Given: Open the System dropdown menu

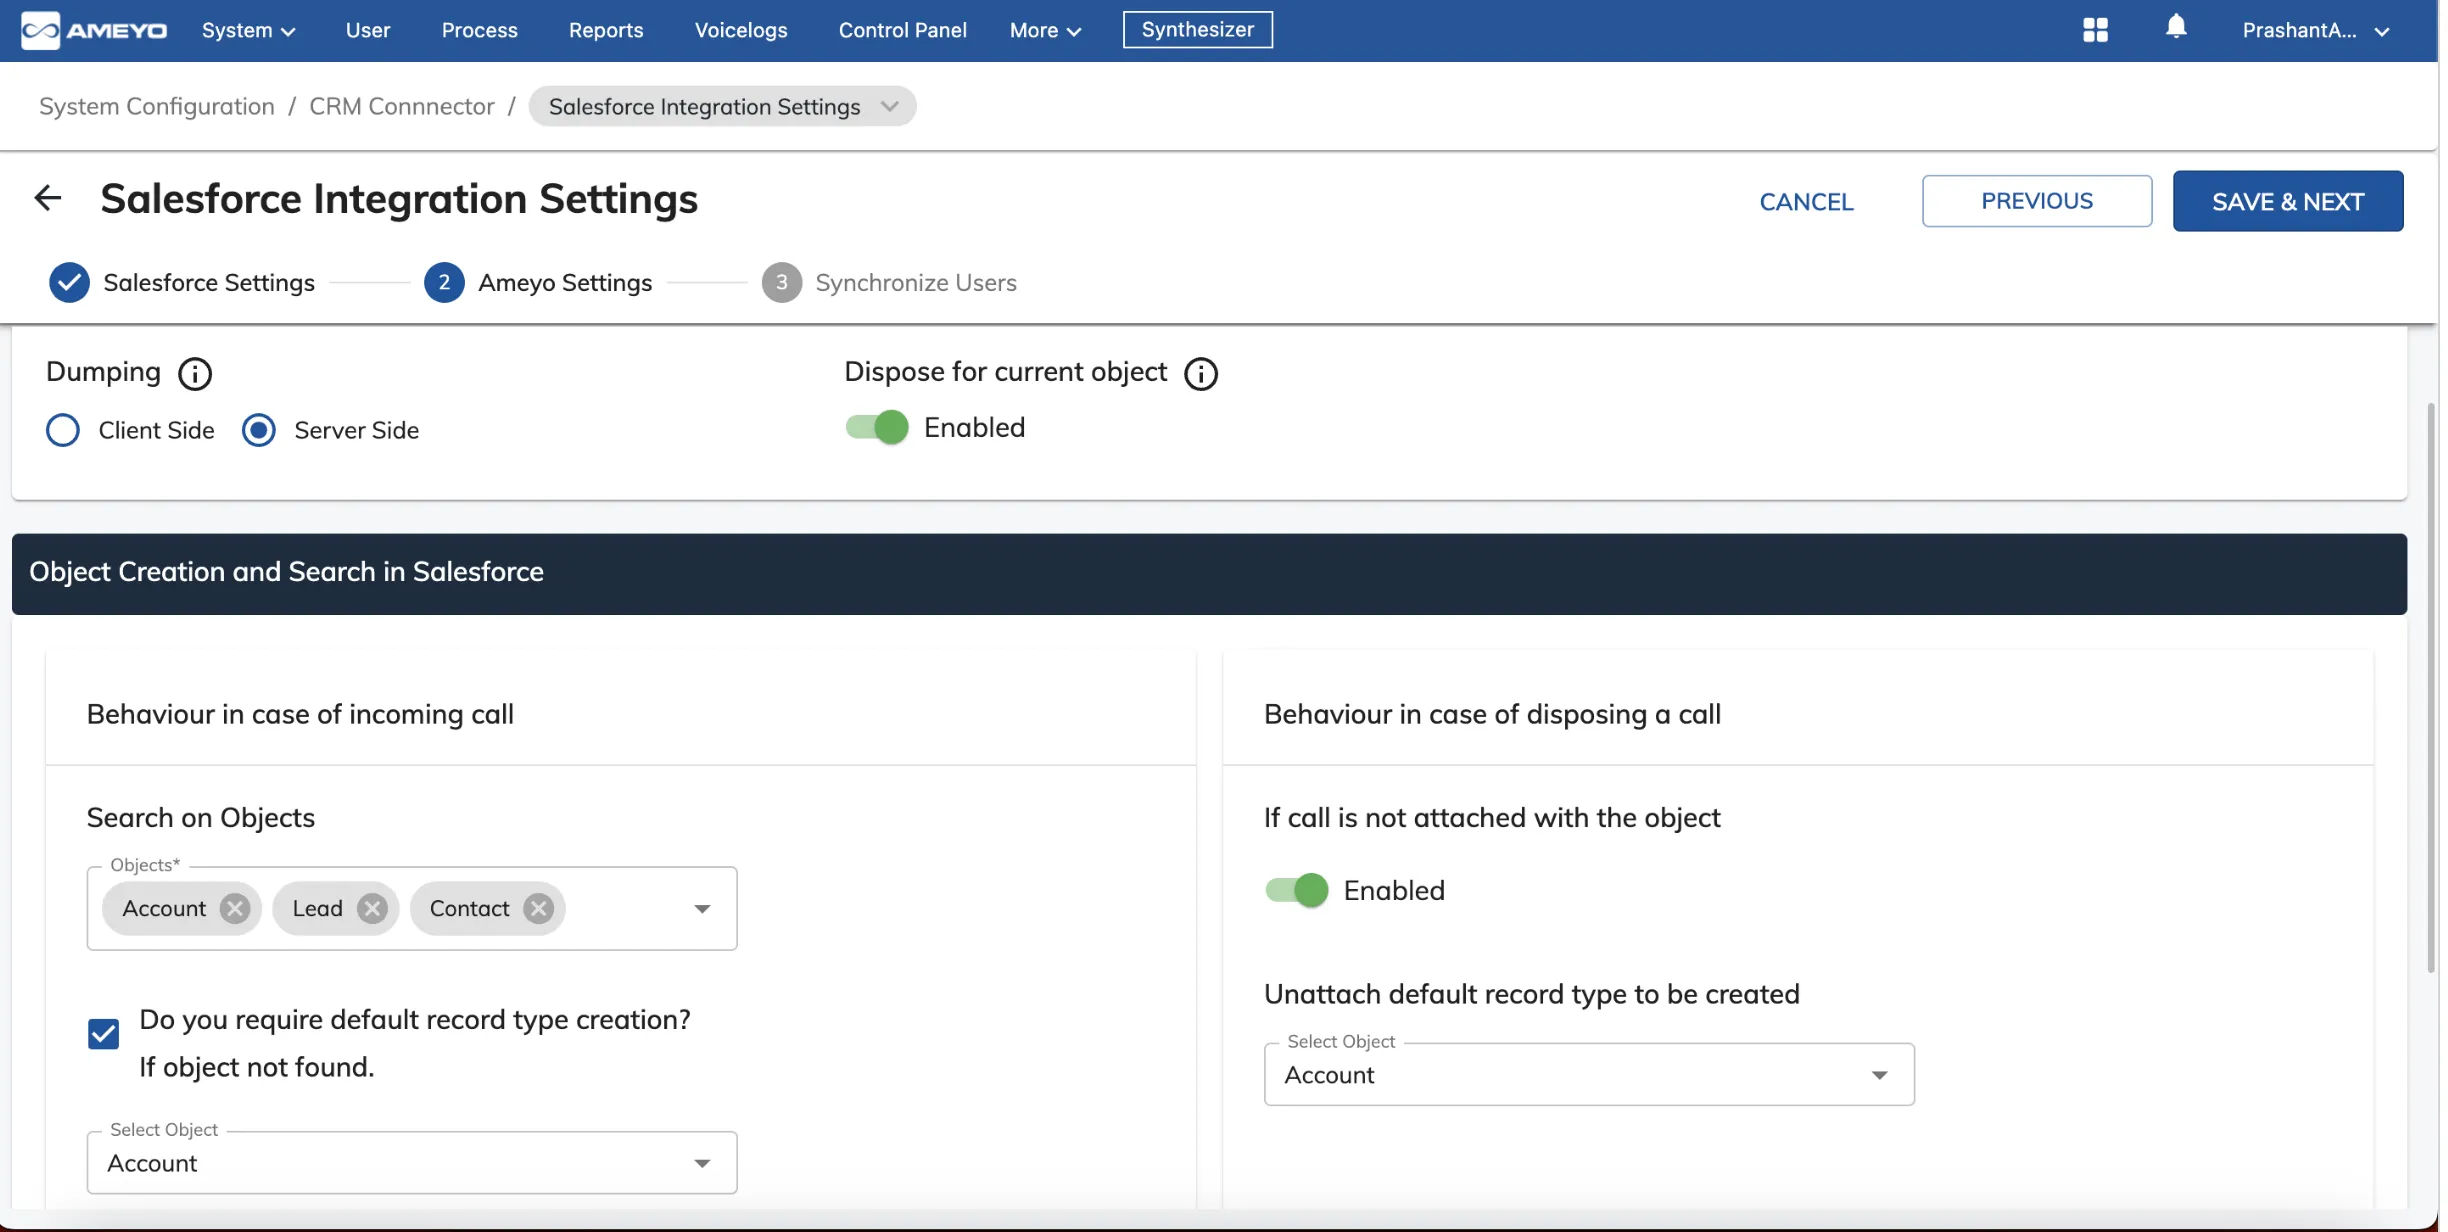Looking at the screenshot, I should [x=250, y=30].
